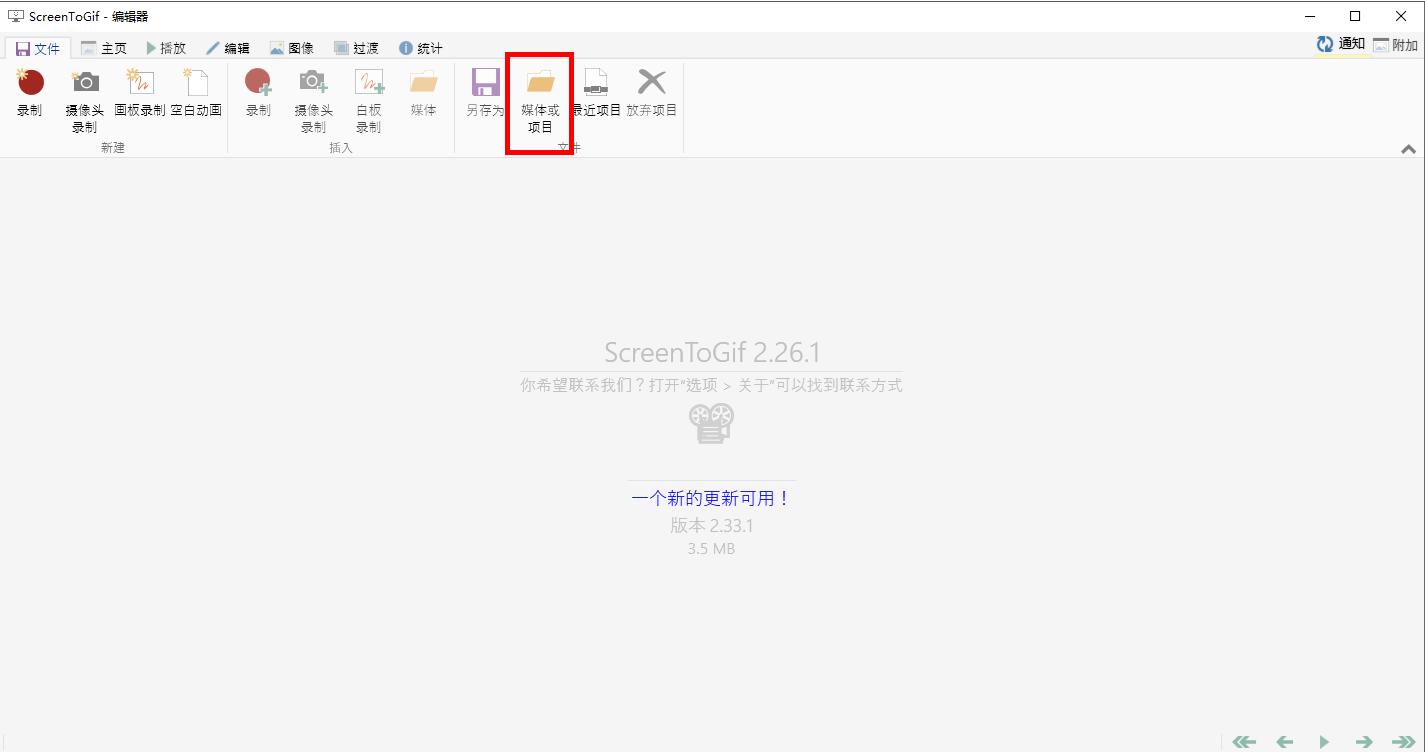This screenshot has width=1425, height=752.
Task: Insert media (媒体) into the project
Action: click(422, 95)
